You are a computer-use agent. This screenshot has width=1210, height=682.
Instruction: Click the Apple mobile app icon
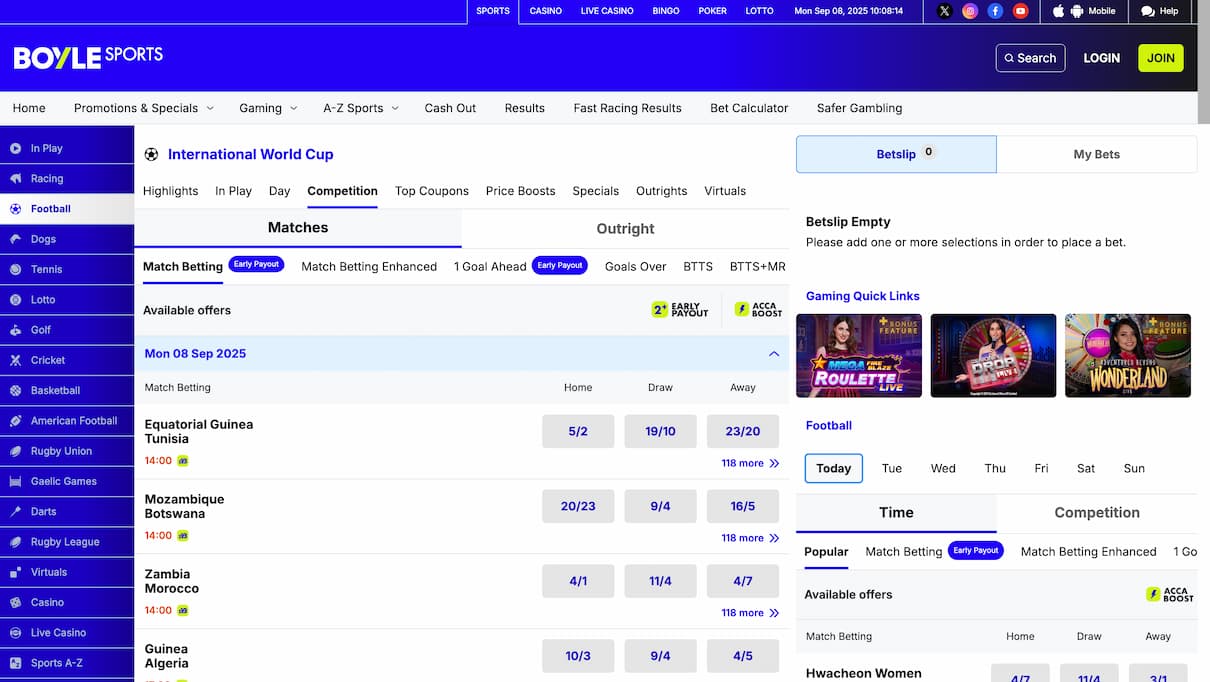[1059, 11]
